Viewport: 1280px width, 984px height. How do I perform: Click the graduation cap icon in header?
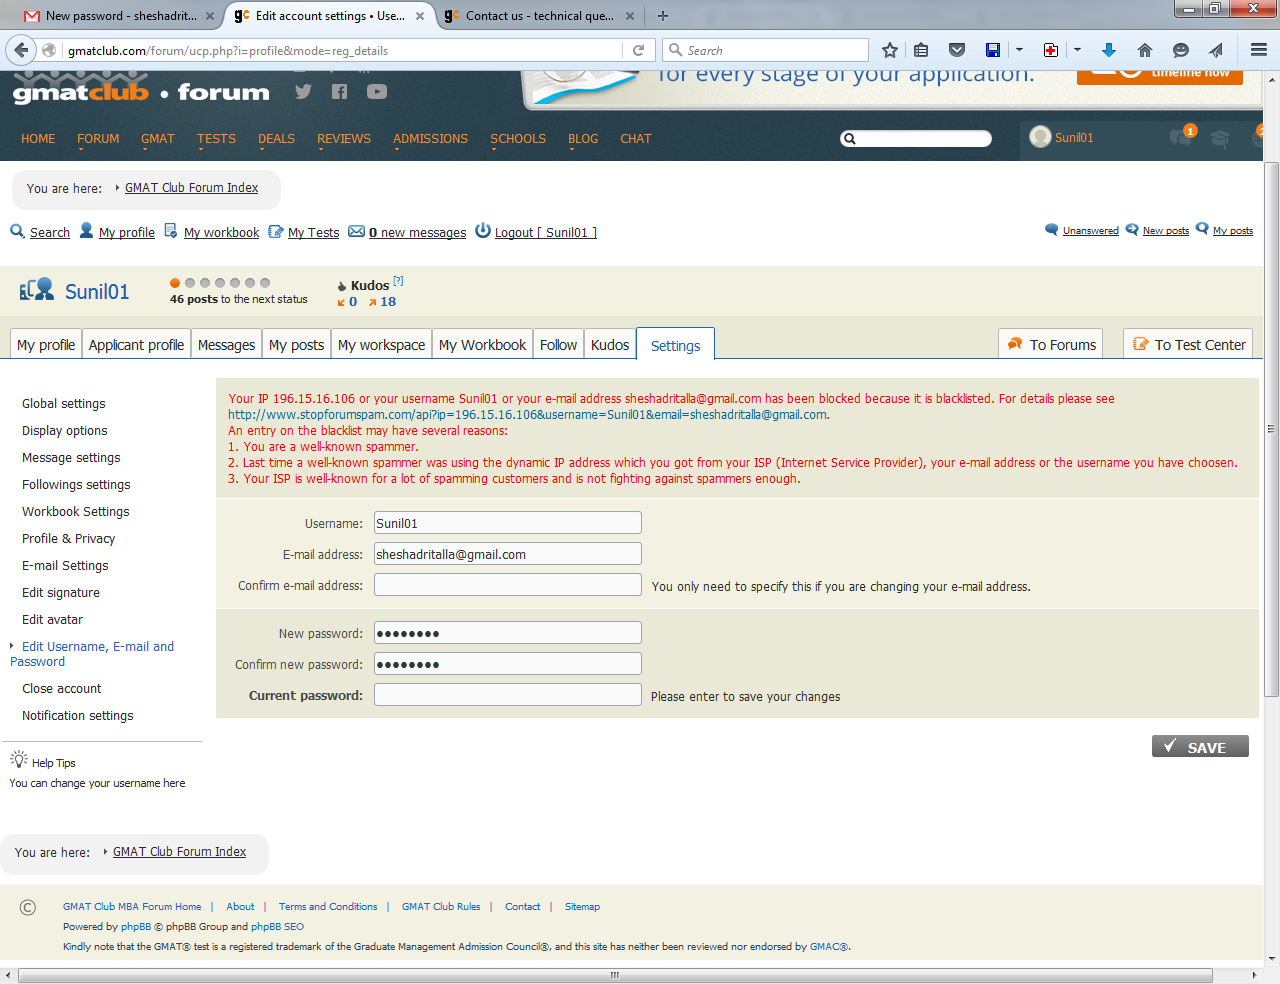pyautogui.click(x=1220, y=139)
